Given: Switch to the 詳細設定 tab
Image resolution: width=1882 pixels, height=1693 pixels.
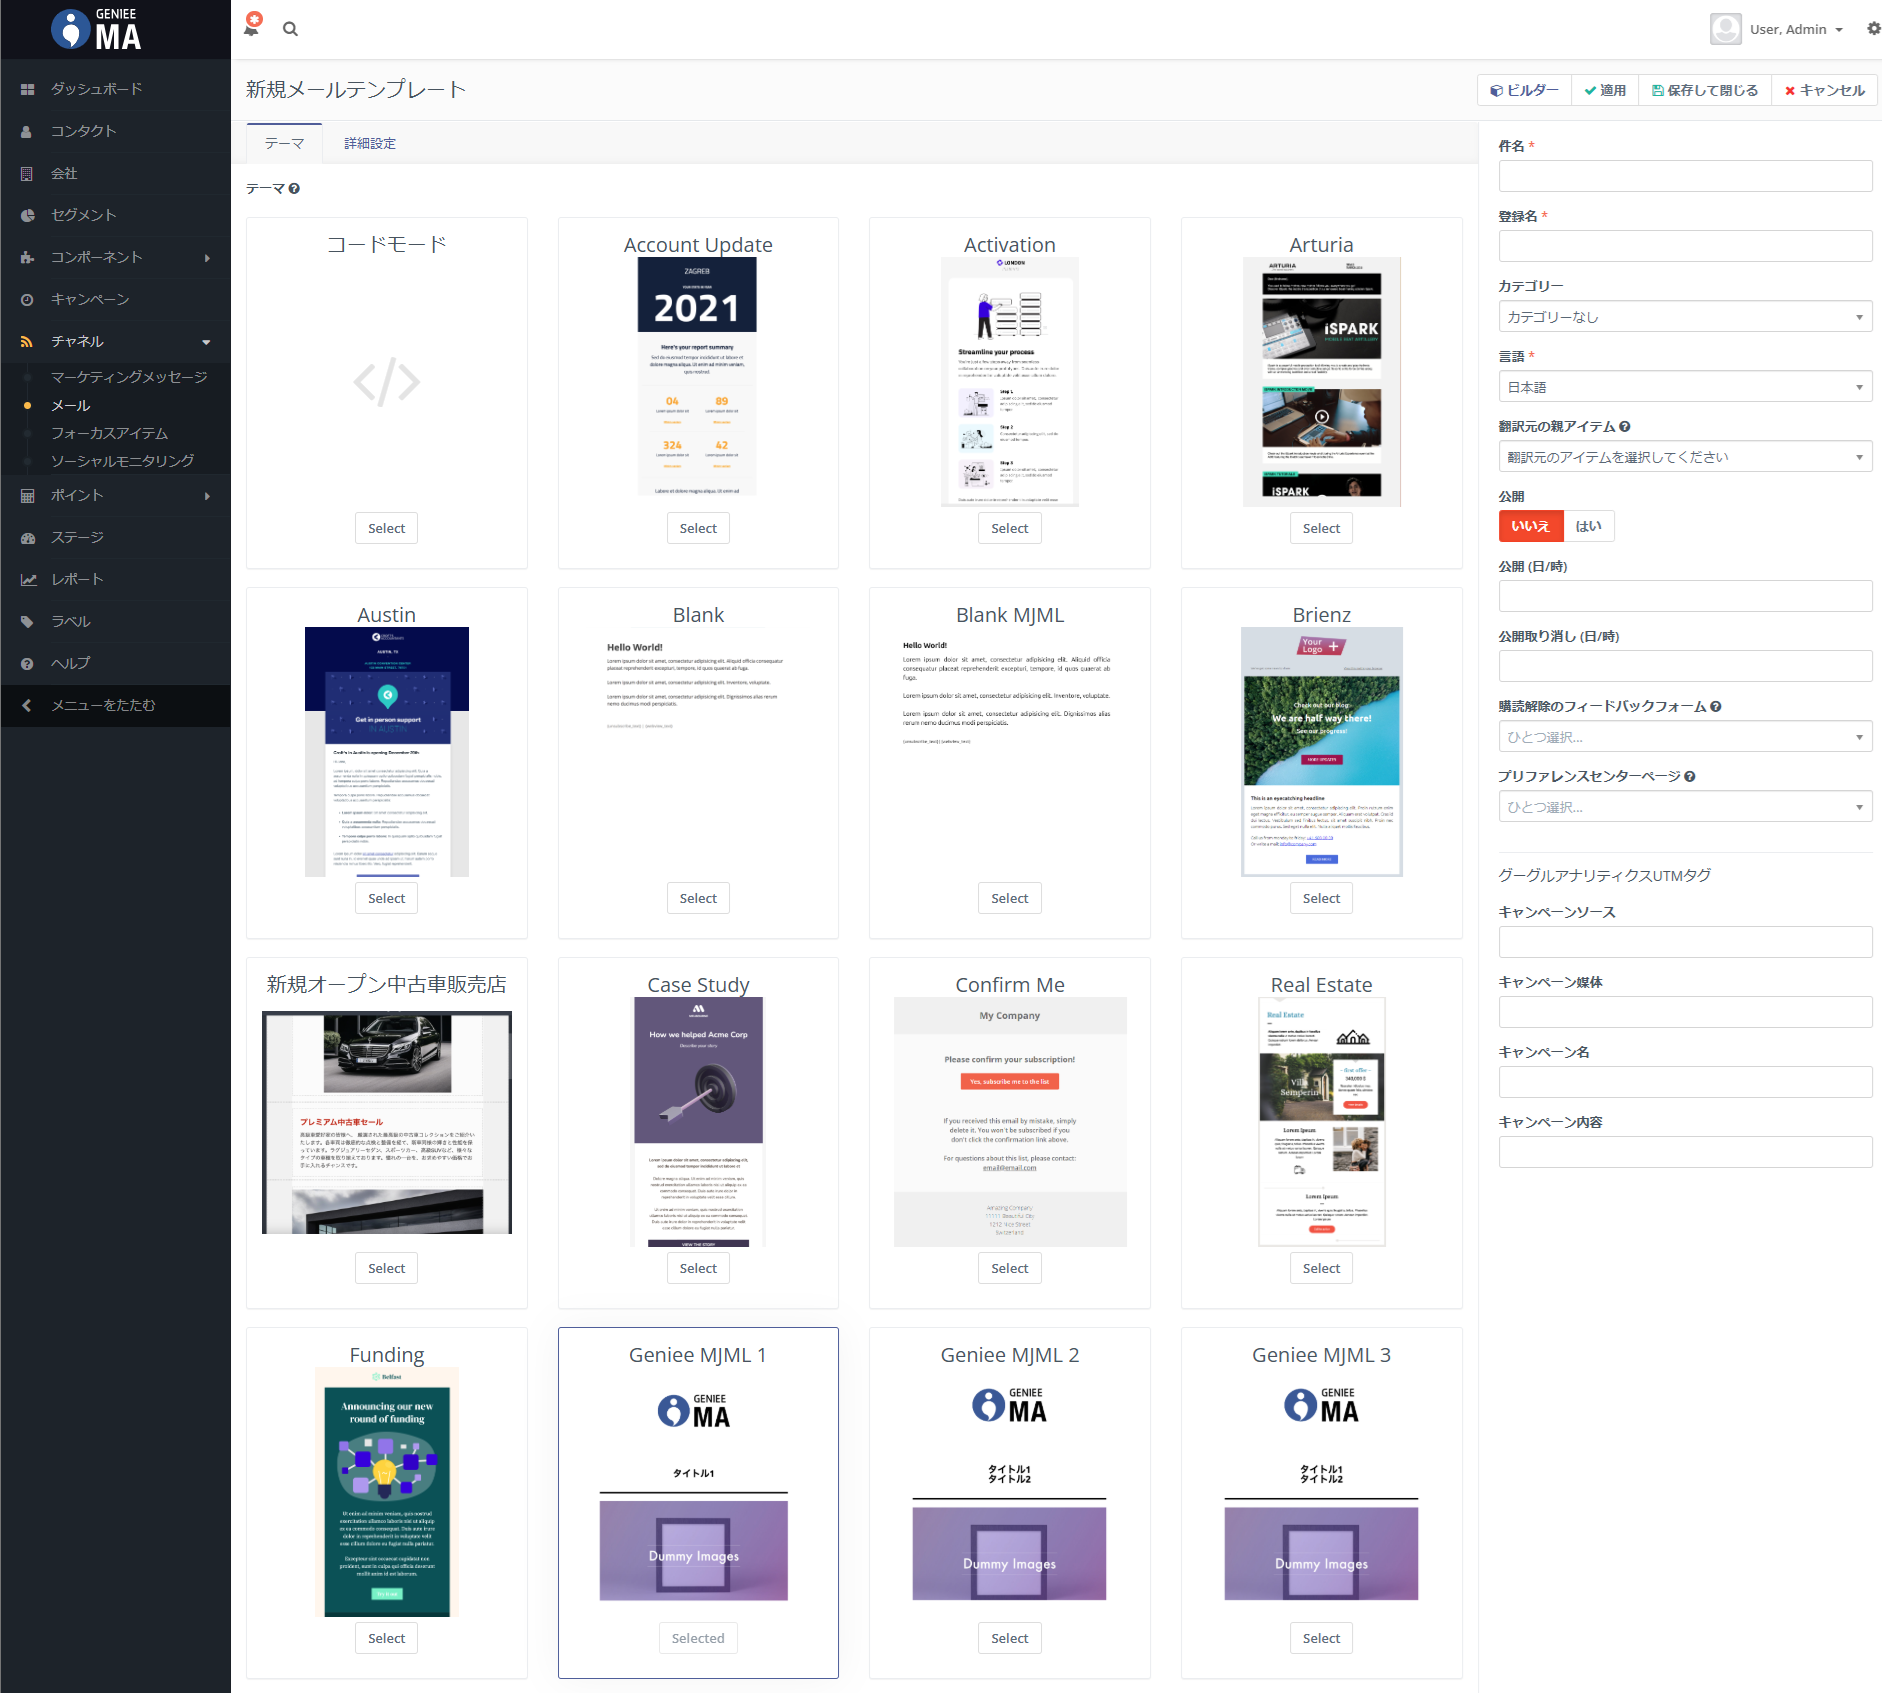Looking at the screenshot, I should pos(370,143).
